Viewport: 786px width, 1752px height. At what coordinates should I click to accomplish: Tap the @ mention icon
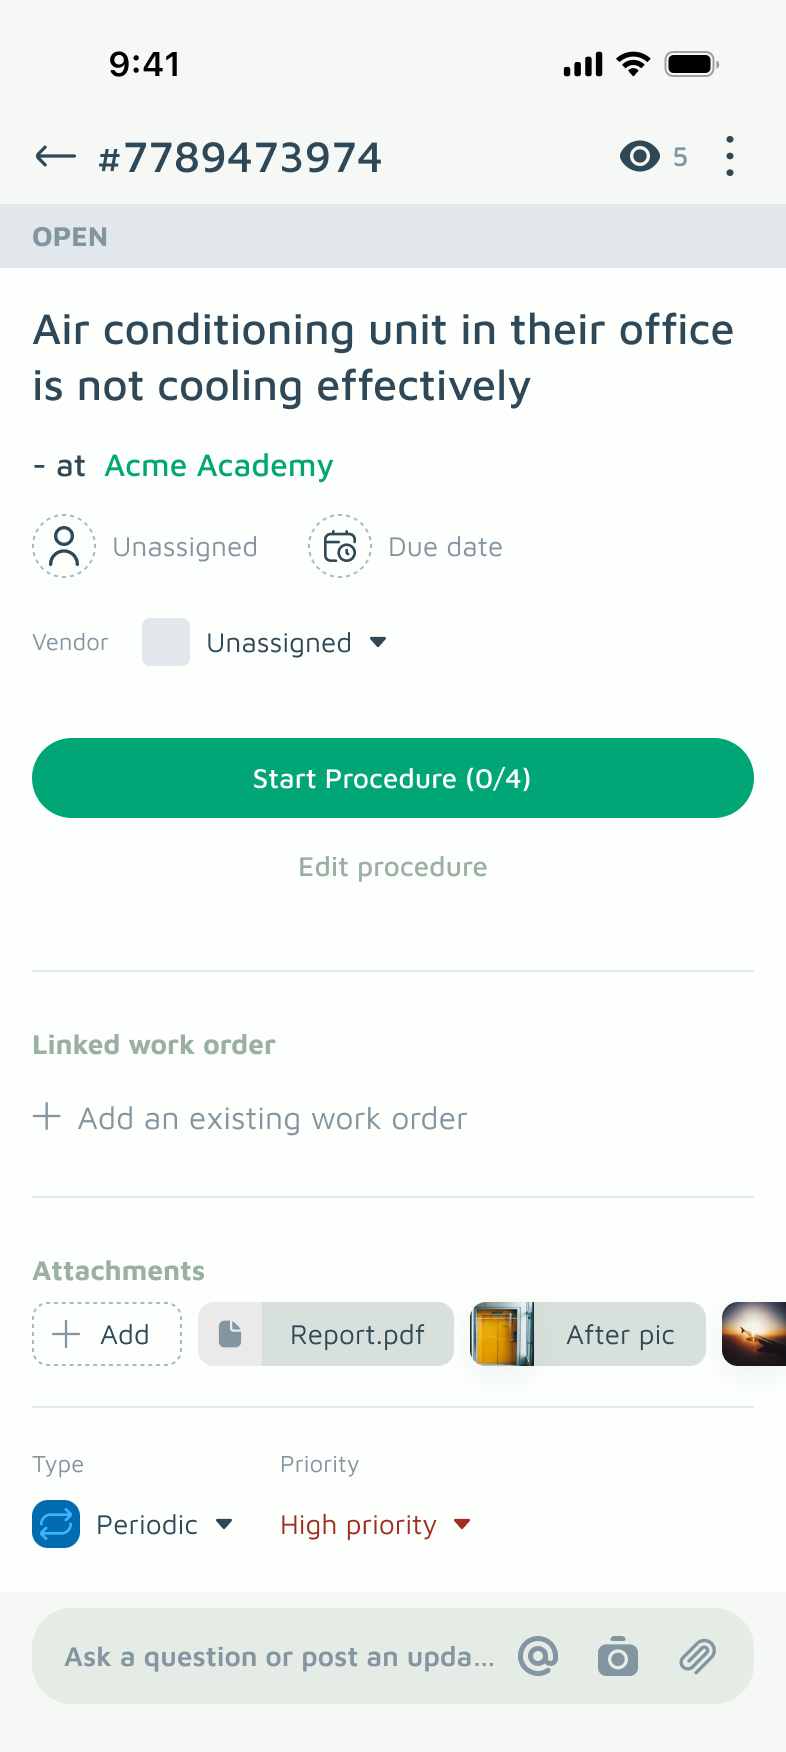538,1656
